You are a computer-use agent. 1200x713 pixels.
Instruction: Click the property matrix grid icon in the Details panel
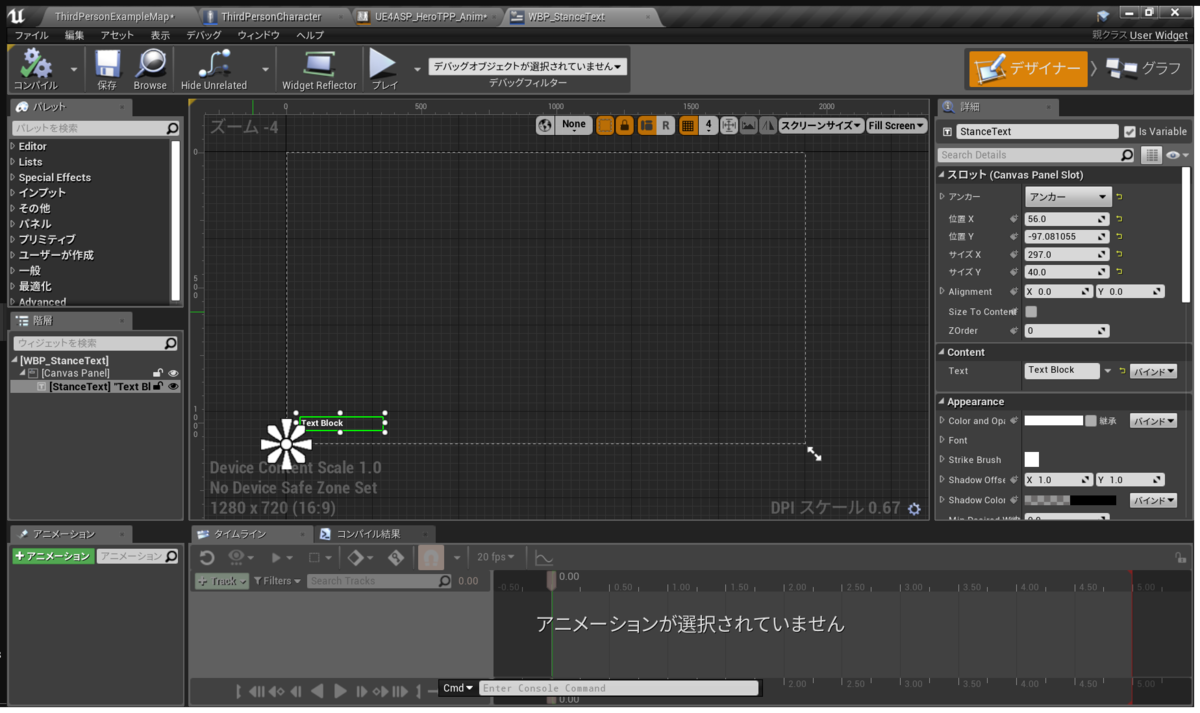click(x=1151, y=155)
